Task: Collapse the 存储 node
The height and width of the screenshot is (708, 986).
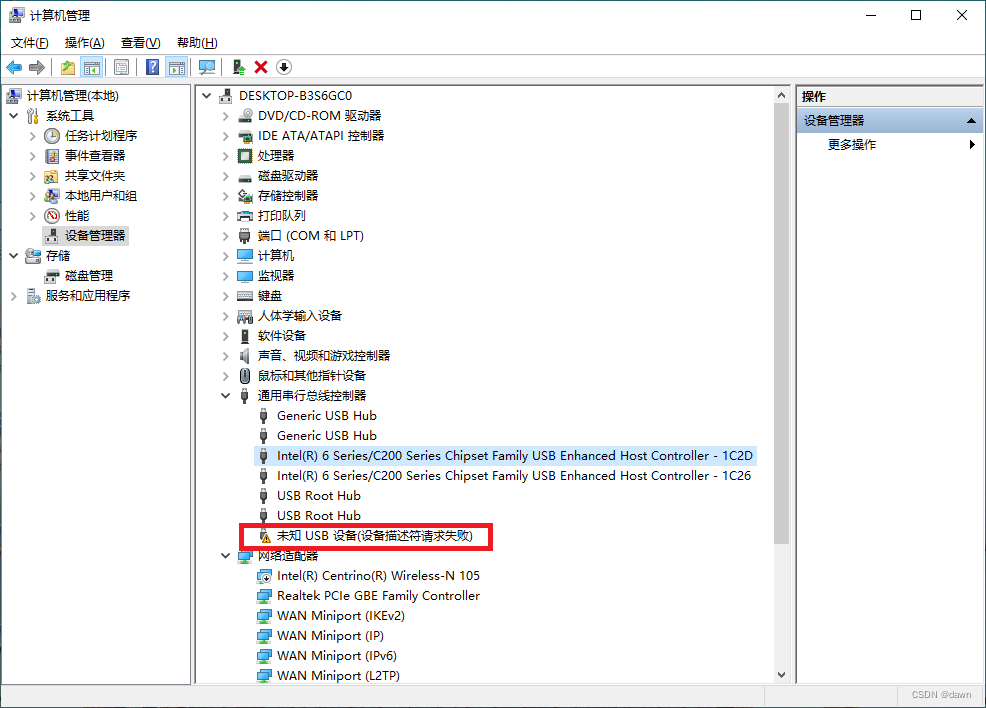Action: pos(14,256)
